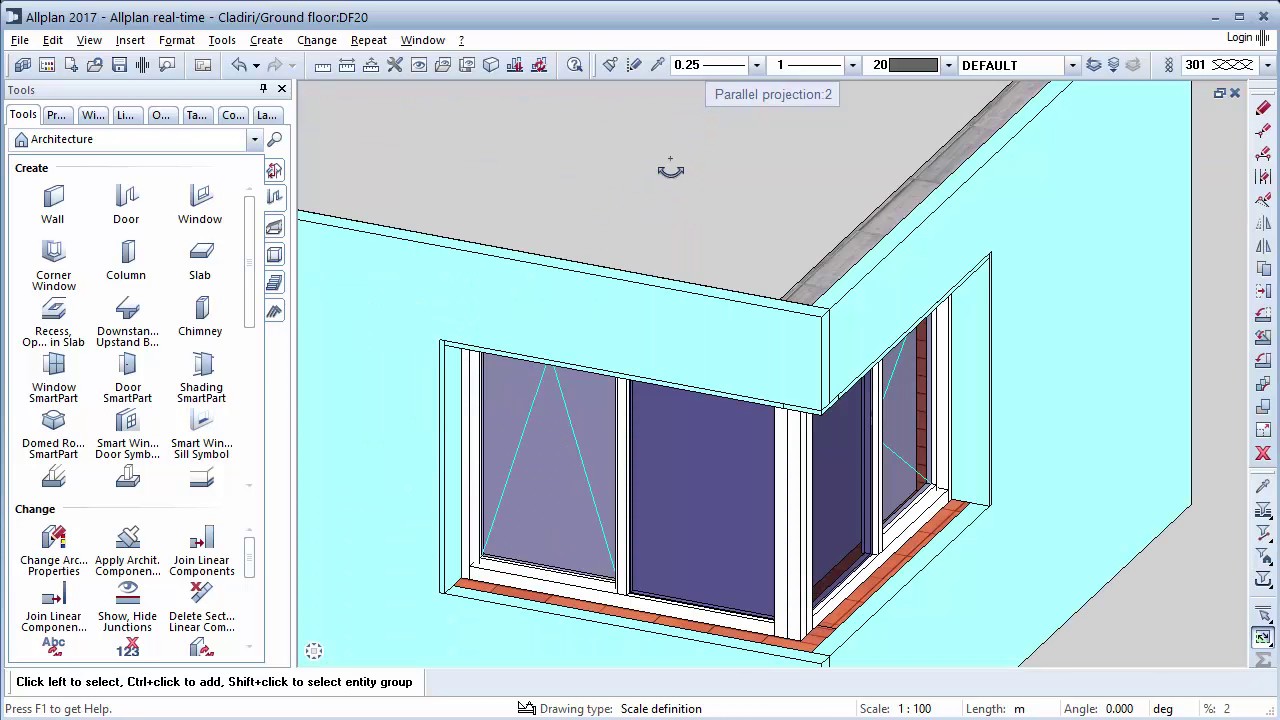Screen dimensions: 1280x720
Task: Toggle the chain icon before pattern 301
Action: coord(1168,65)
